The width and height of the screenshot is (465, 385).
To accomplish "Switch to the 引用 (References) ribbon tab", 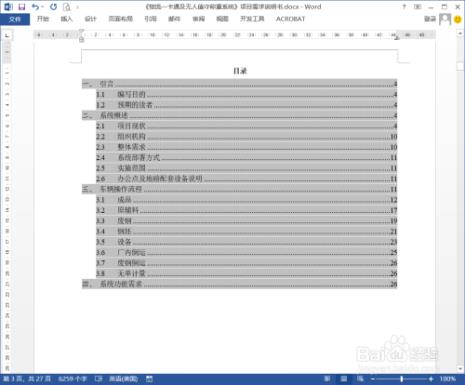I will coord(150,19).
